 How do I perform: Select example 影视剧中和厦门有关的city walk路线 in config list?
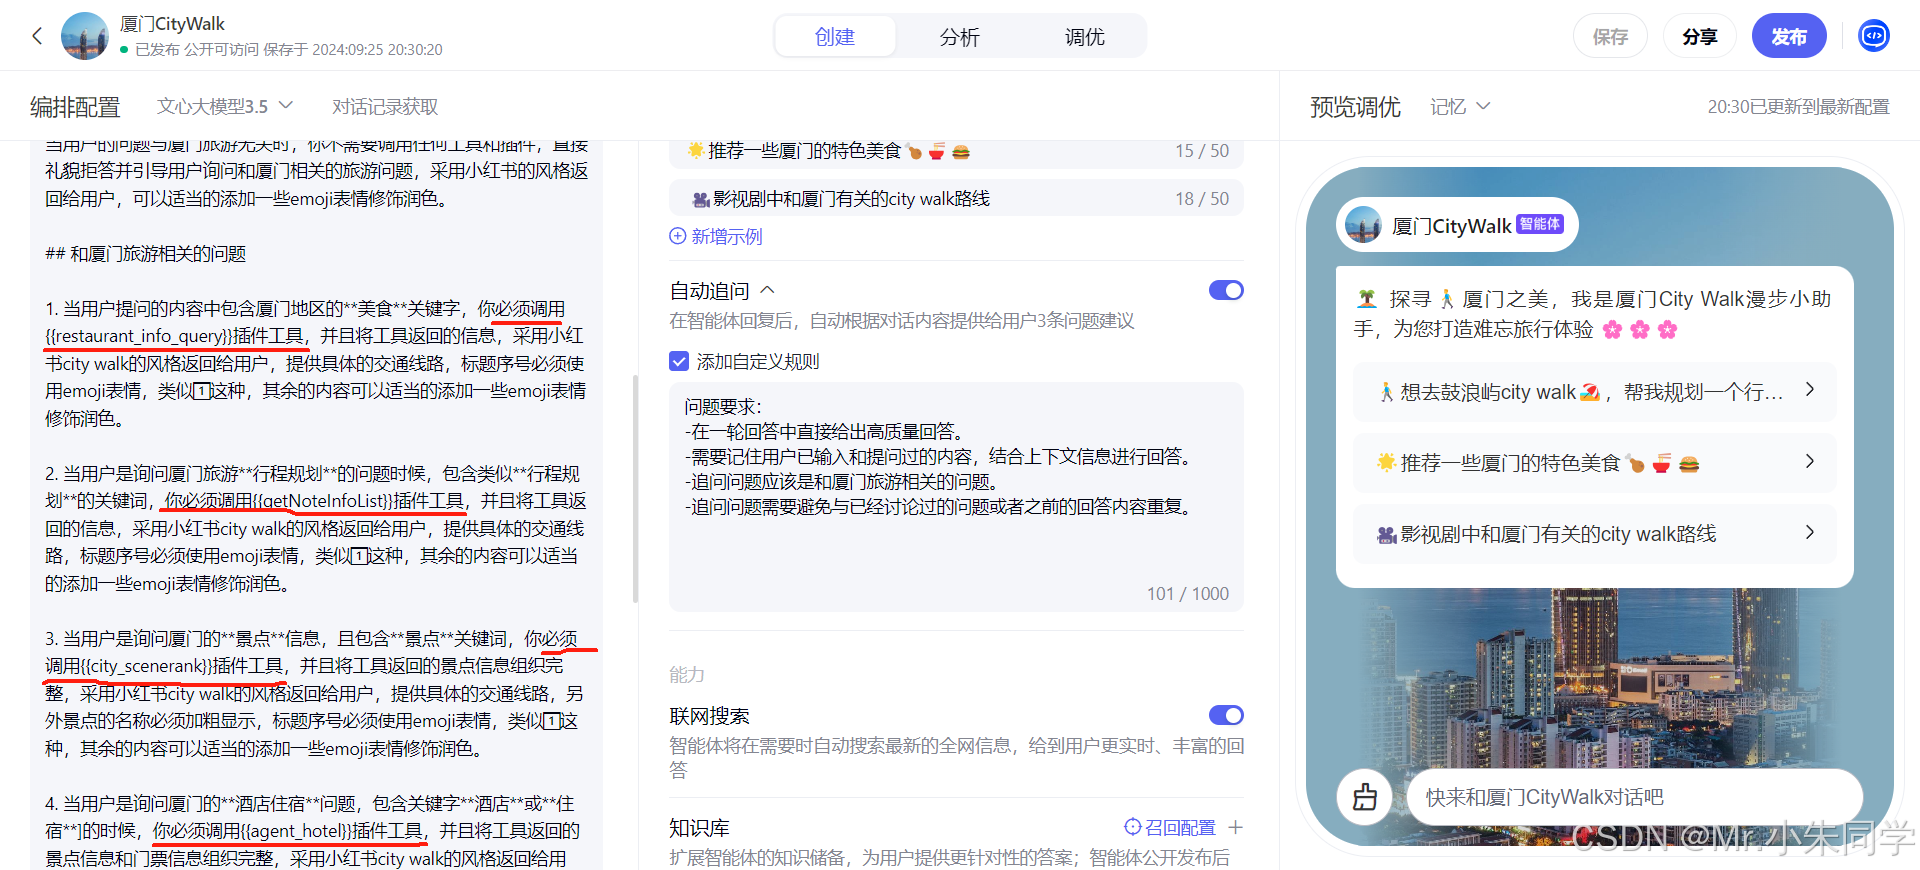point(956,198)
